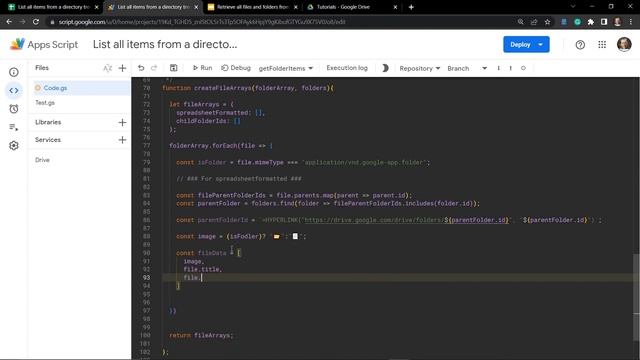Click the HYPERLINK drive.google.com URL in code
The width and height of the screenshot is (640, 360).
point(407,220)
